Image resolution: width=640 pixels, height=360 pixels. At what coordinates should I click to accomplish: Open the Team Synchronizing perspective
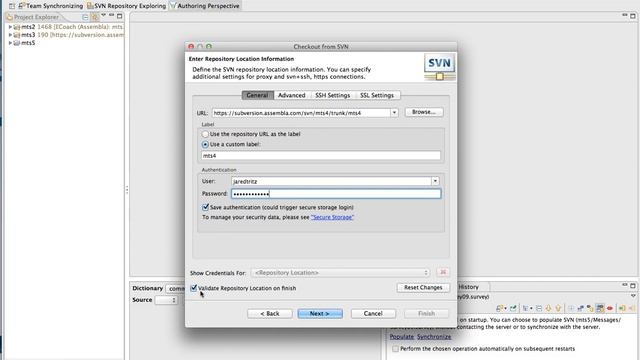[x=51, y=6]
